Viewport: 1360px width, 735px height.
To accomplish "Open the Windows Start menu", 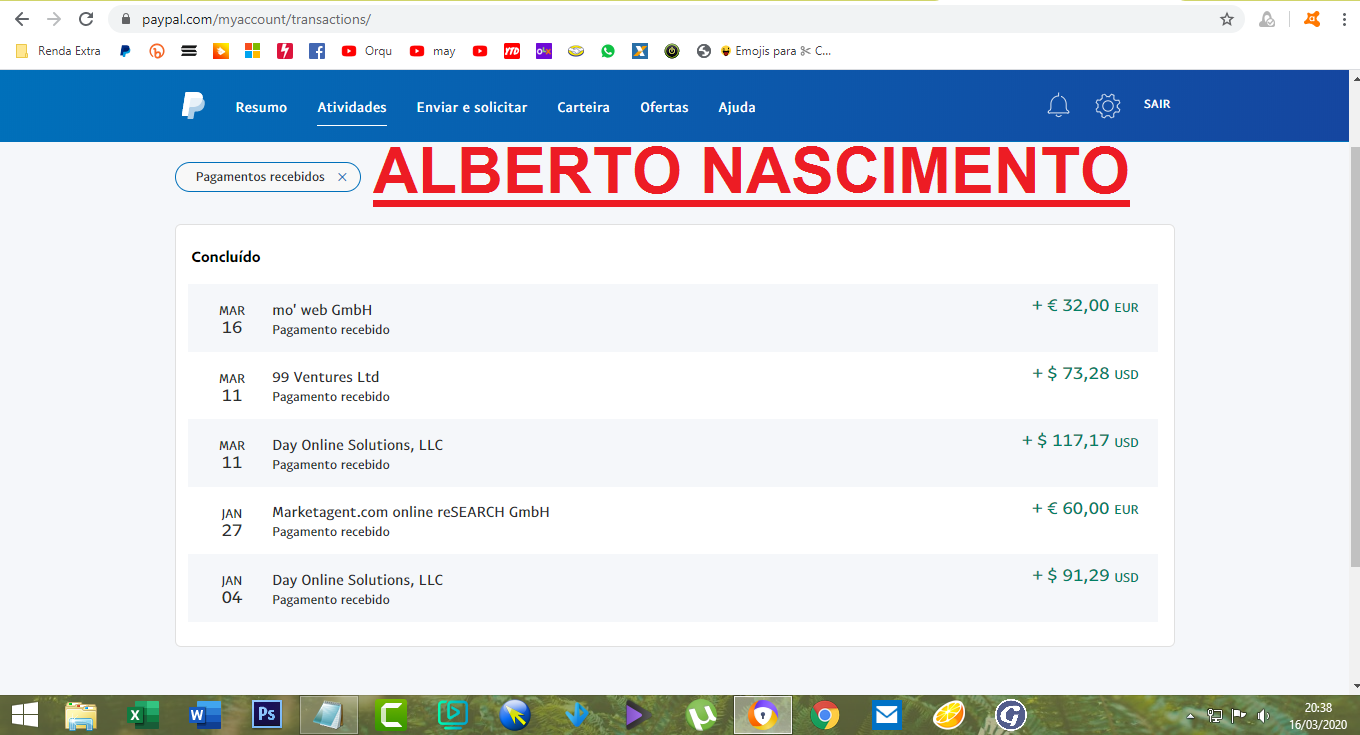I will click(x=24, y=715).
